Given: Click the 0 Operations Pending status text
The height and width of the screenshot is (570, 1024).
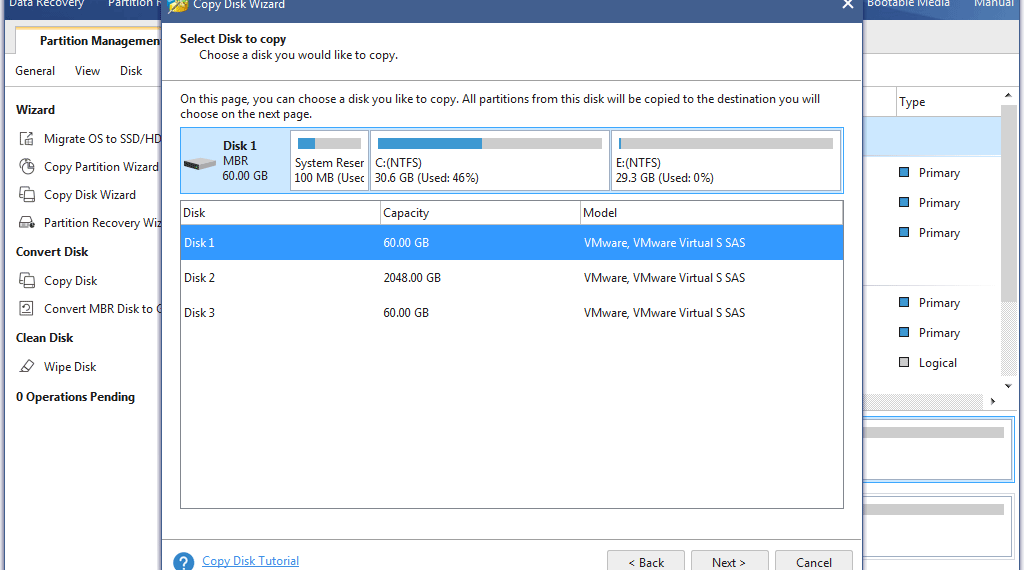Looking at the screenshot, I should tap(75, 396).
